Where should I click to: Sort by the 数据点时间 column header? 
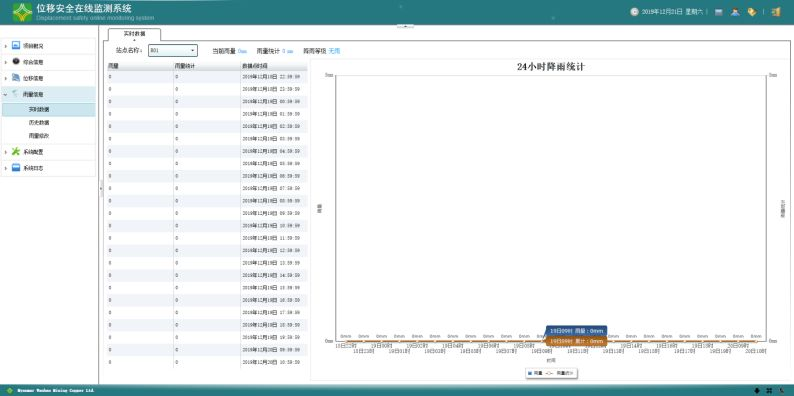tap(274, 66)
